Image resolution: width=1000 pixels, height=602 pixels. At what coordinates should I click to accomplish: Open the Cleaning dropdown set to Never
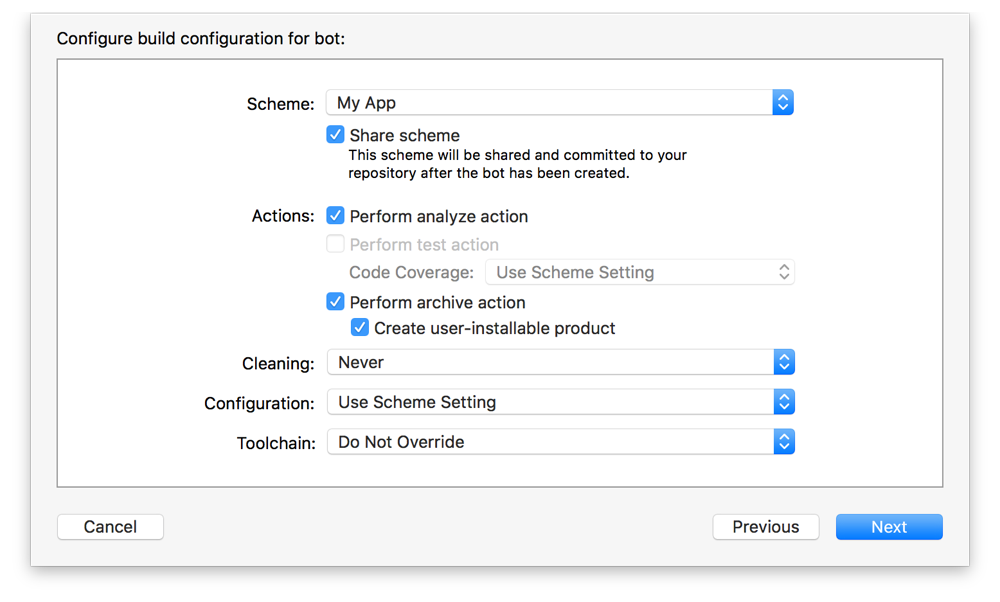(550, 362)
